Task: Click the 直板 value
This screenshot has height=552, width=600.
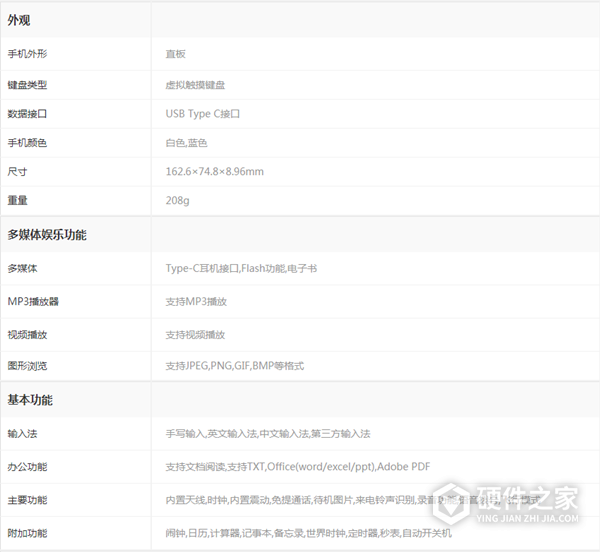Action: [x=176, y=54]
